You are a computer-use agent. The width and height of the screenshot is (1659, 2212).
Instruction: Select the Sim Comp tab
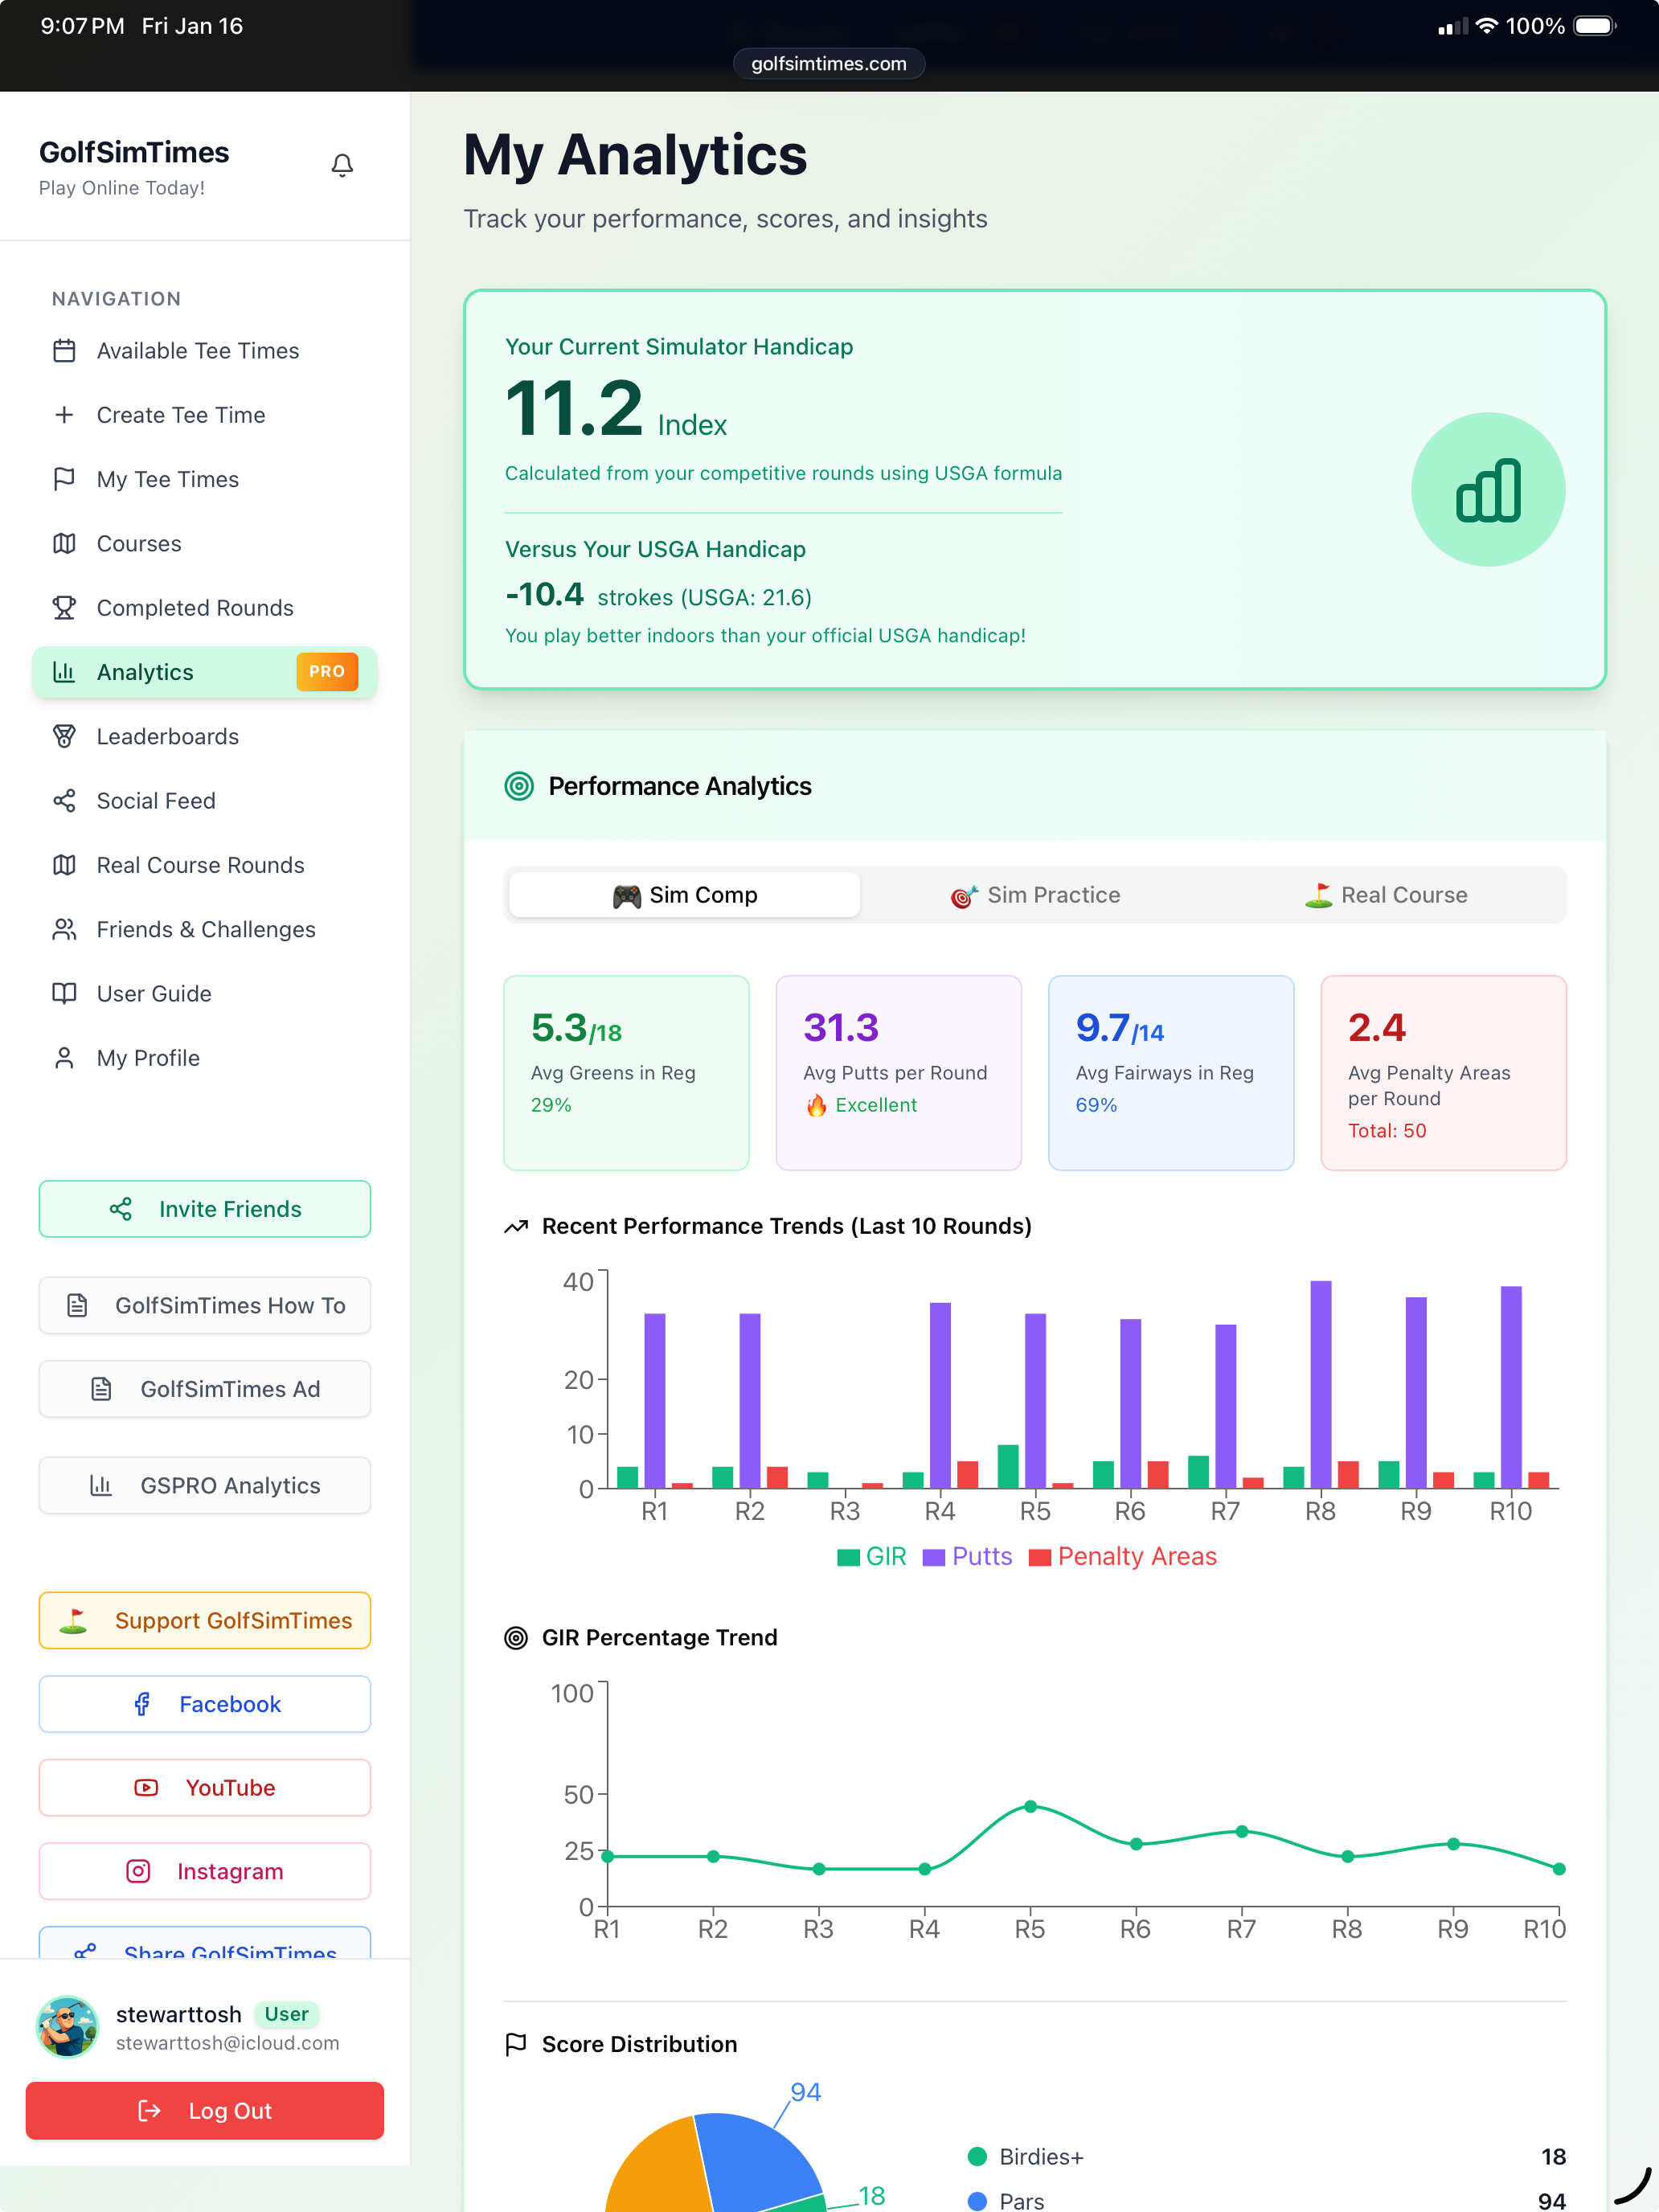click(684, 895)
